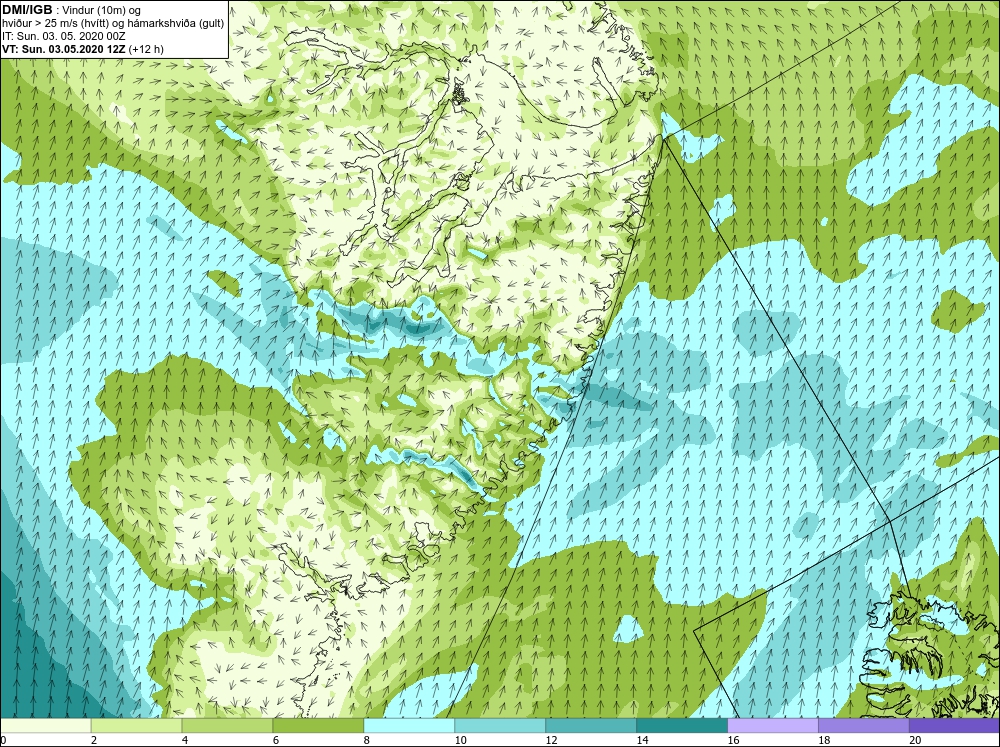Click the legend label '16'
This screenshot has height=747, width=1000.
click(733, 740)
